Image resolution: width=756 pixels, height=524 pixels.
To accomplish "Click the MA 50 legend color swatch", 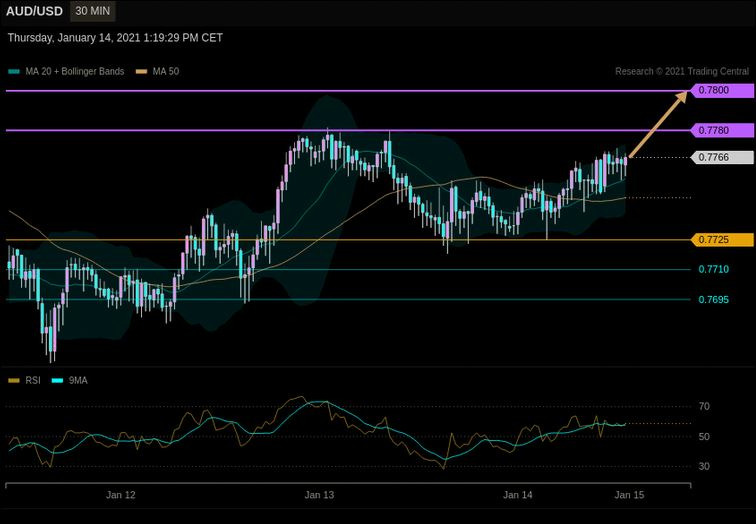I will pyautogui.click(x=141, y=72).
